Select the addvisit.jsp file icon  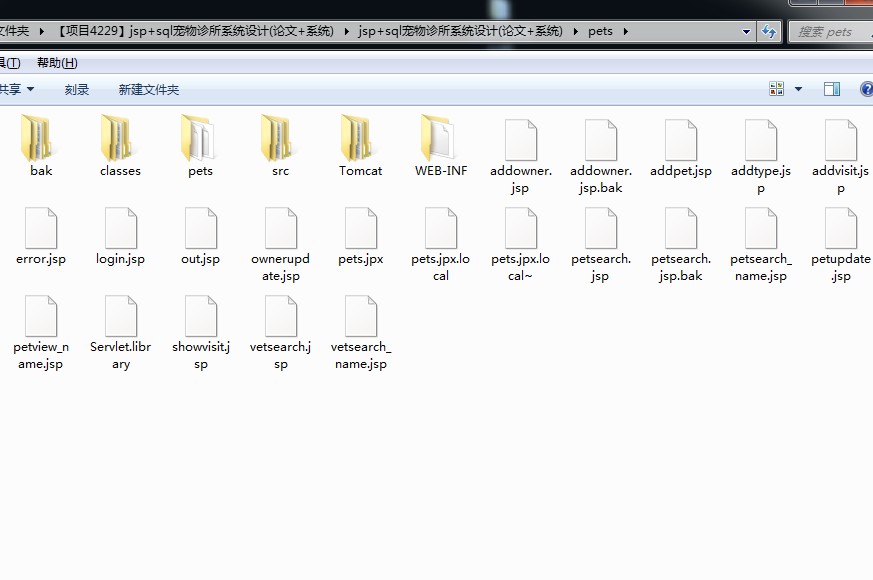pyautogui.click(x=841, y=140)
